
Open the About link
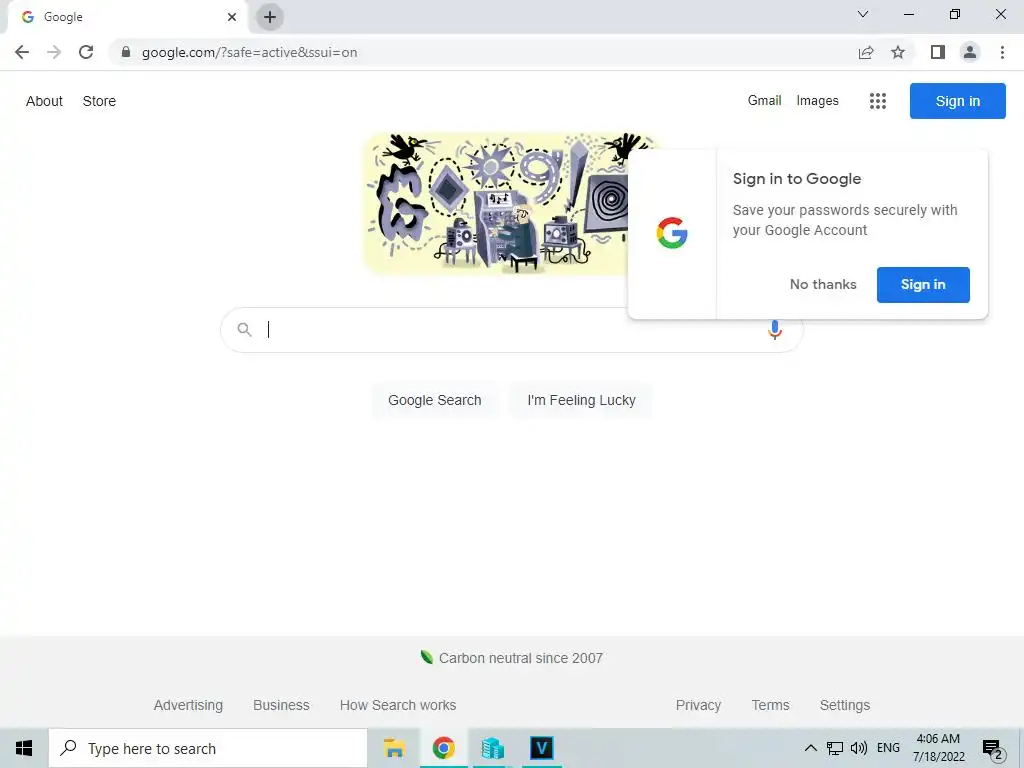click(x=44, y=101)
